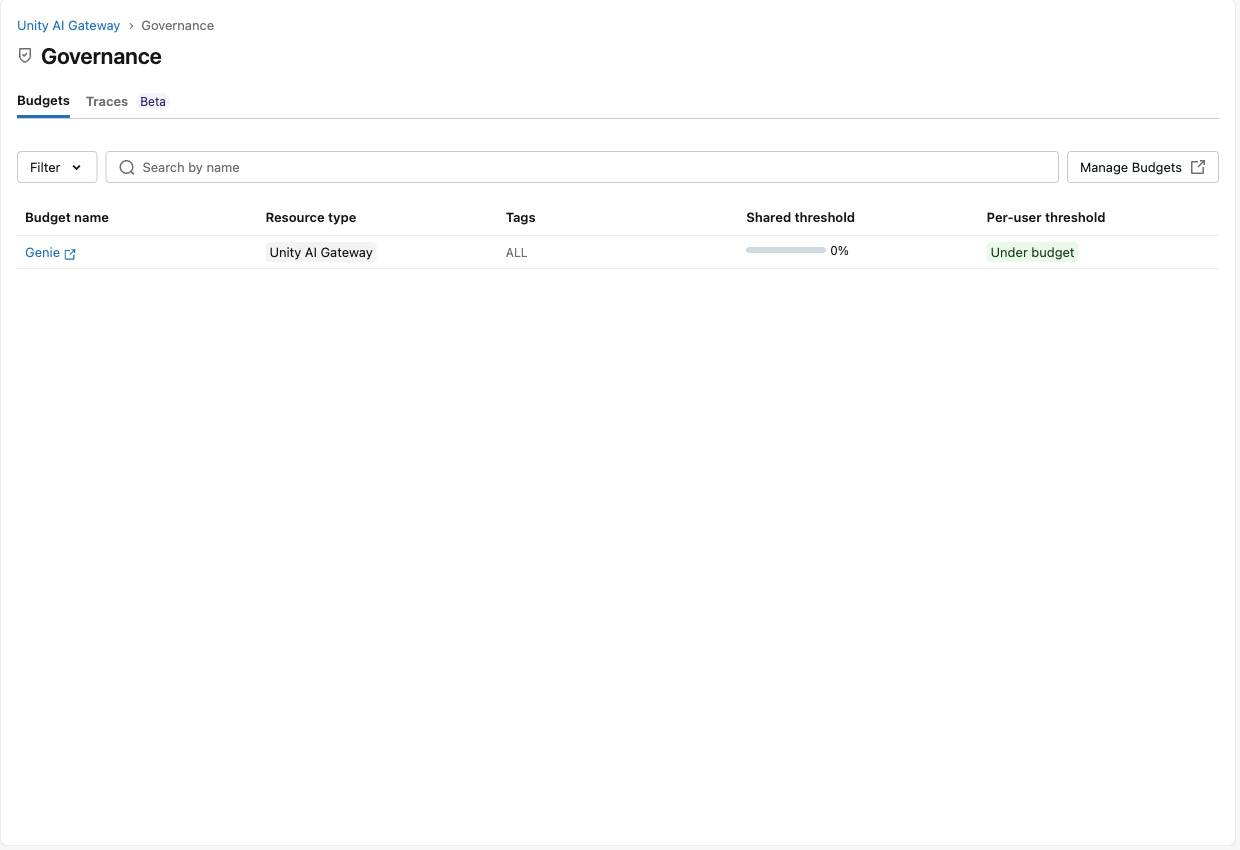Open the Filter dropdown

57,167
